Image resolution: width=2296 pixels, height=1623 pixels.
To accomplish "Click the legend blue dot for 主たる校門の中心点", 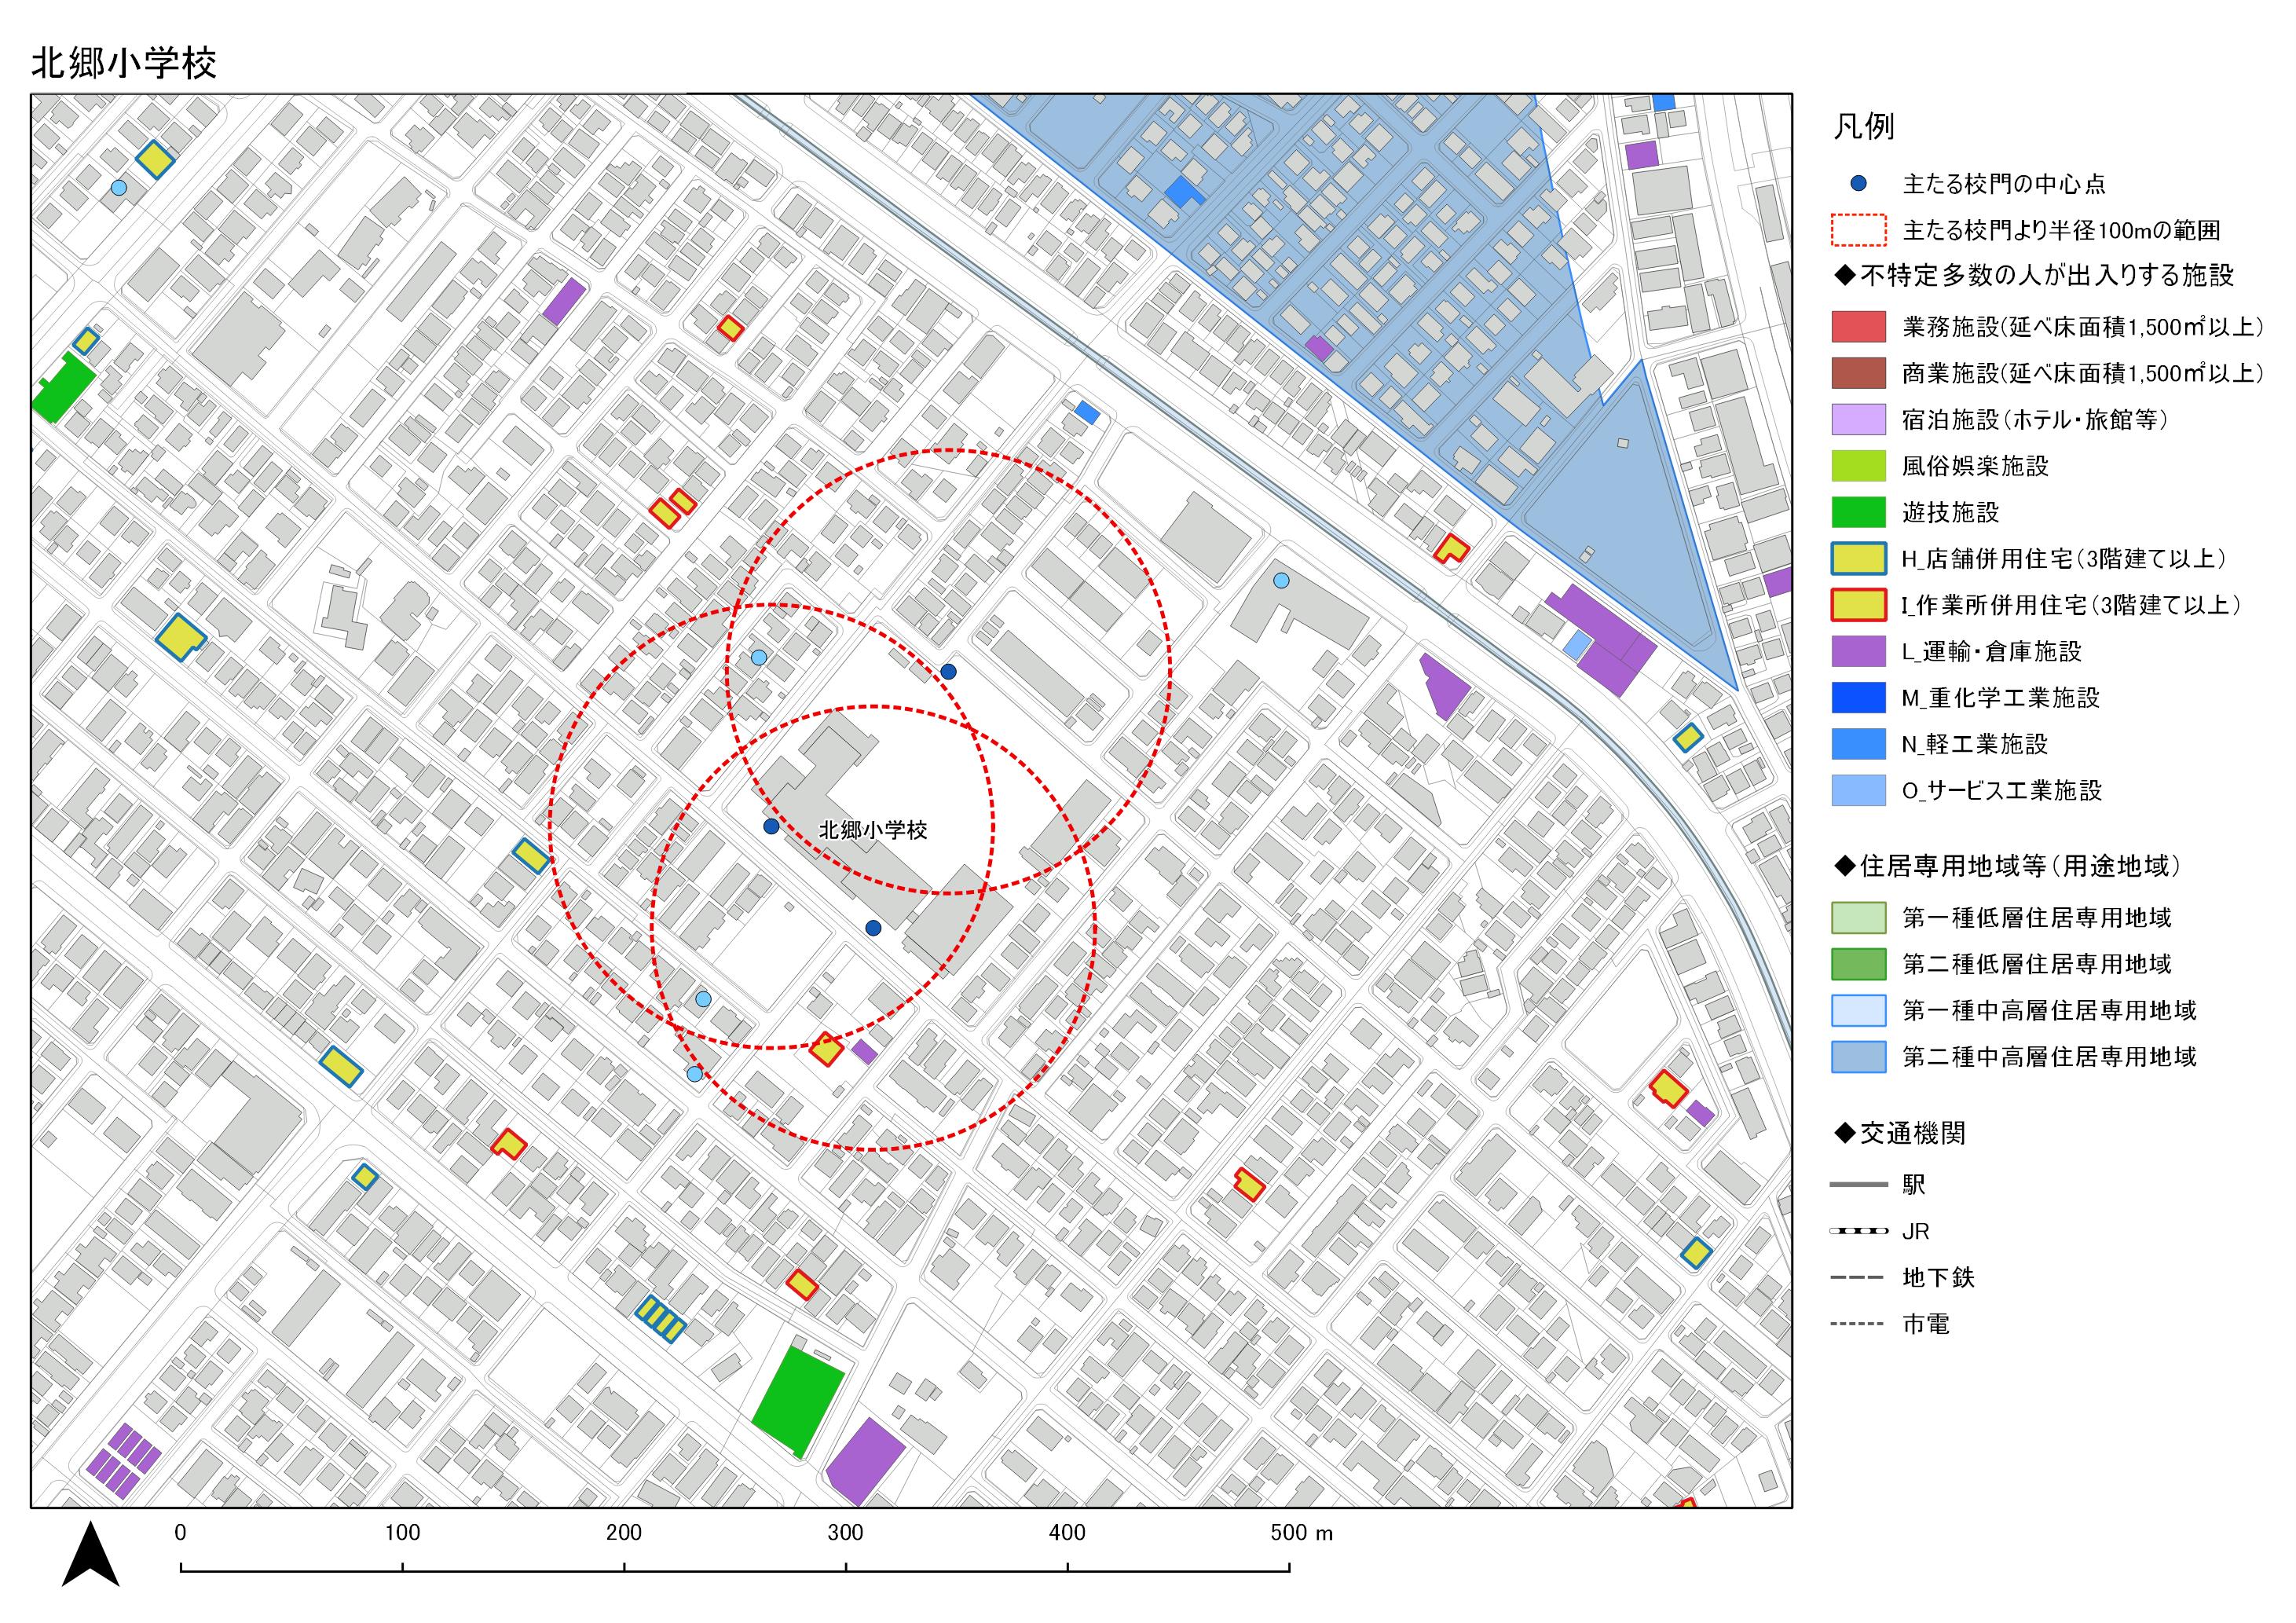I will coord(1858,183).
